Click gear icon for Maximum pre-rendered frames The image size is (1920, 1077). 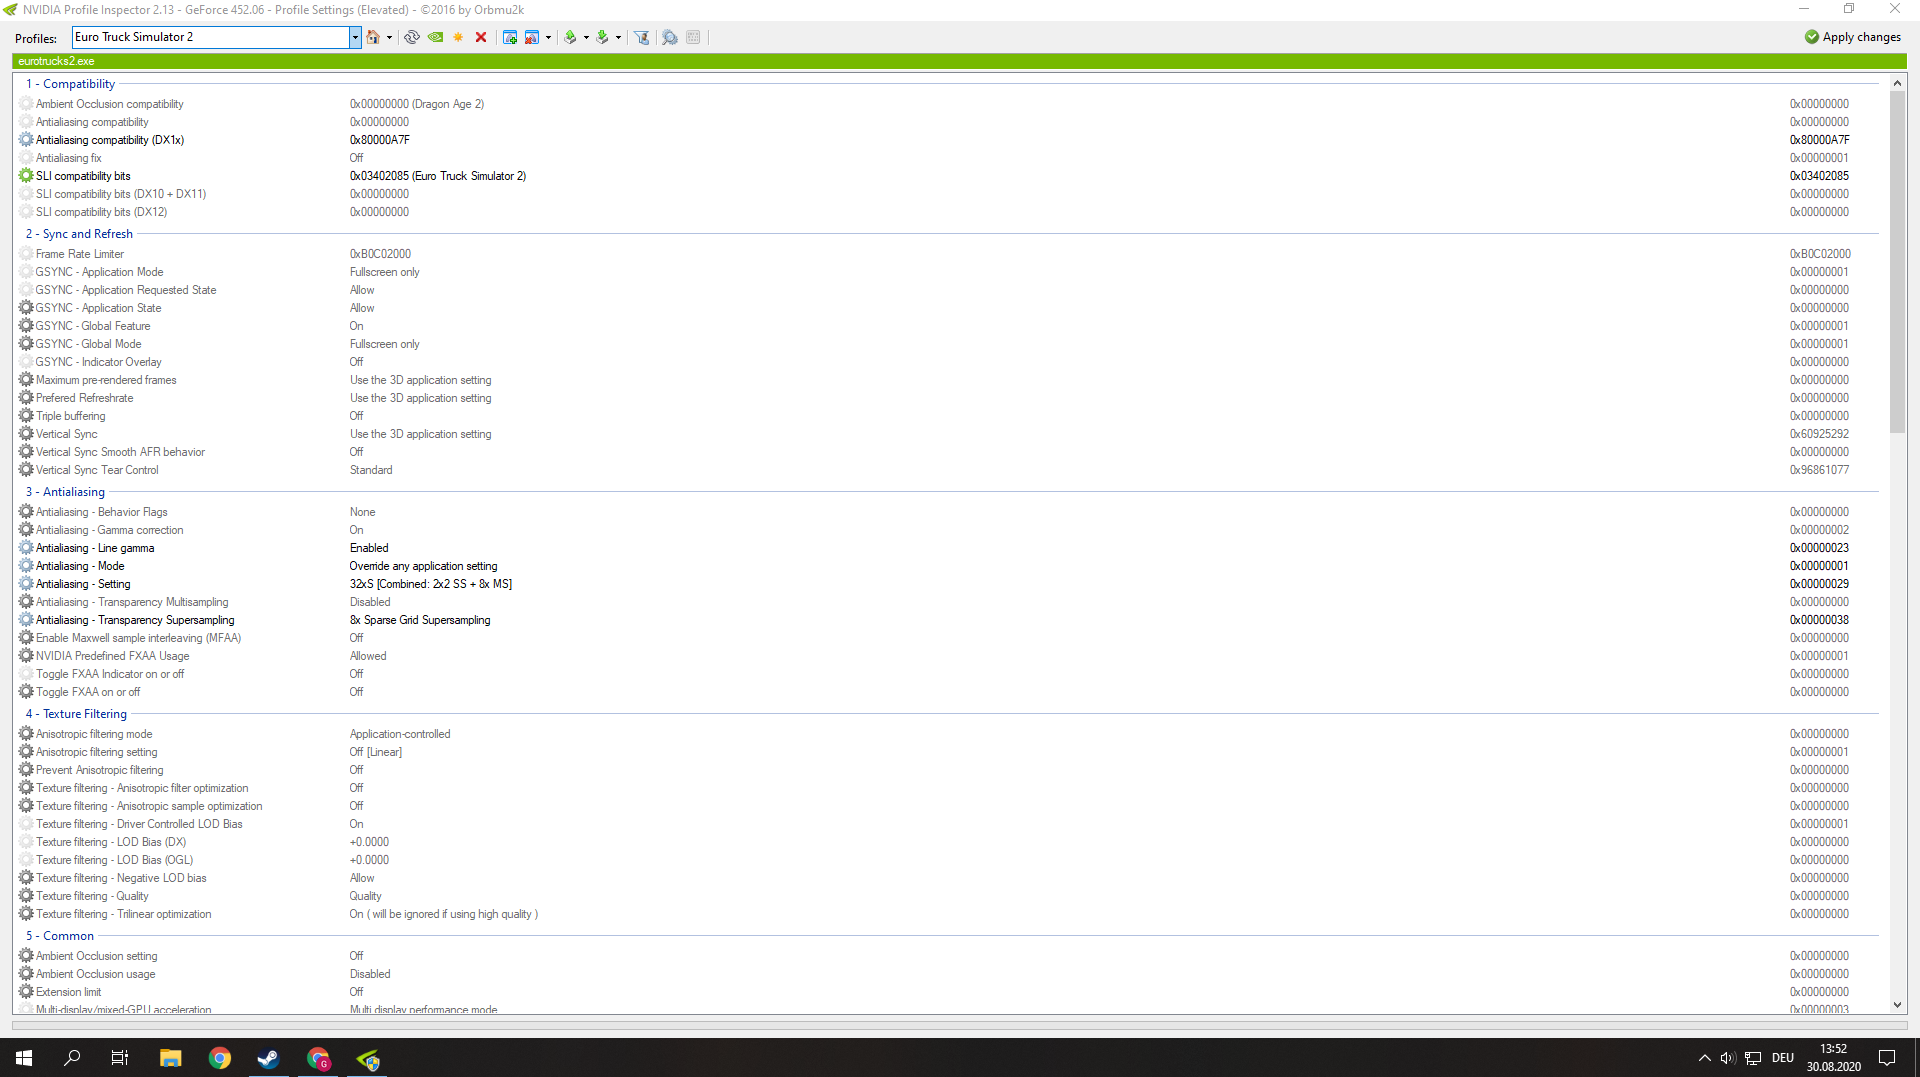(26, 380)
